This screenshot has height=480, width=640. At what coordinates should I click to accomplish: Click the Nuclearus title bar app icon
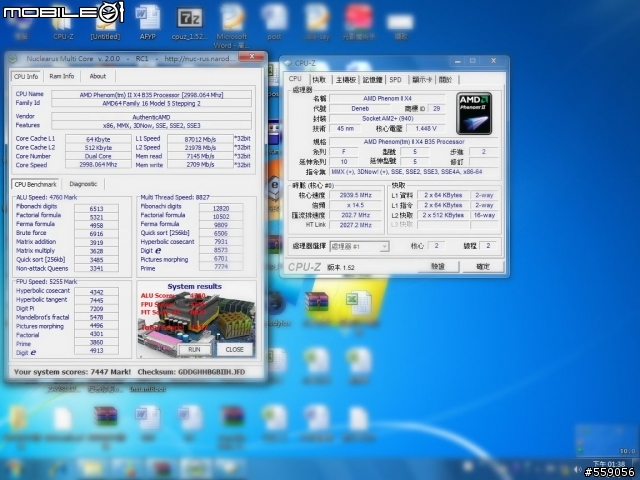pos(13,59)
